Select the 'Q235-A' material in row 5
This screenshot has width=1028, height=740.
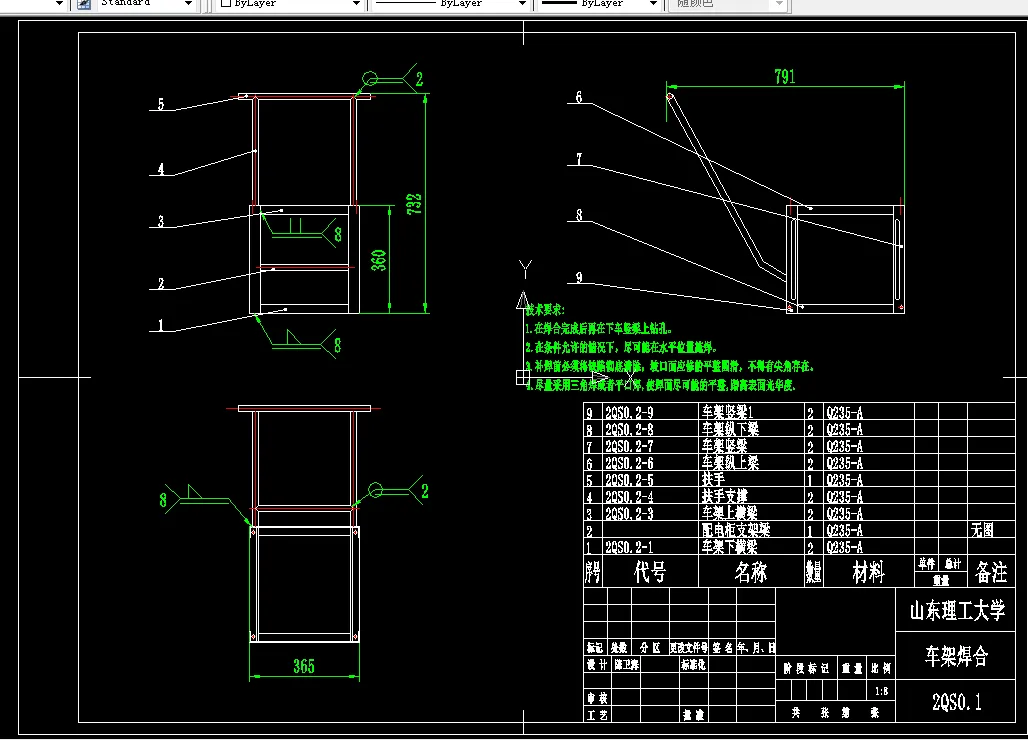[x=844, y=480]
